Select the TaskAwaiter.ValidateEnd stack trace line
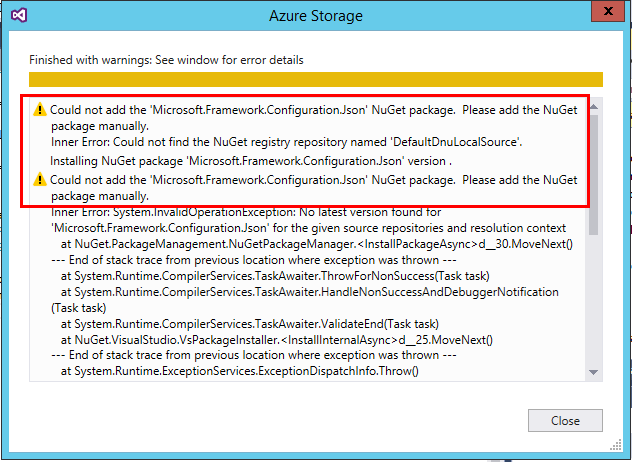632x462 pixels. 249,324
